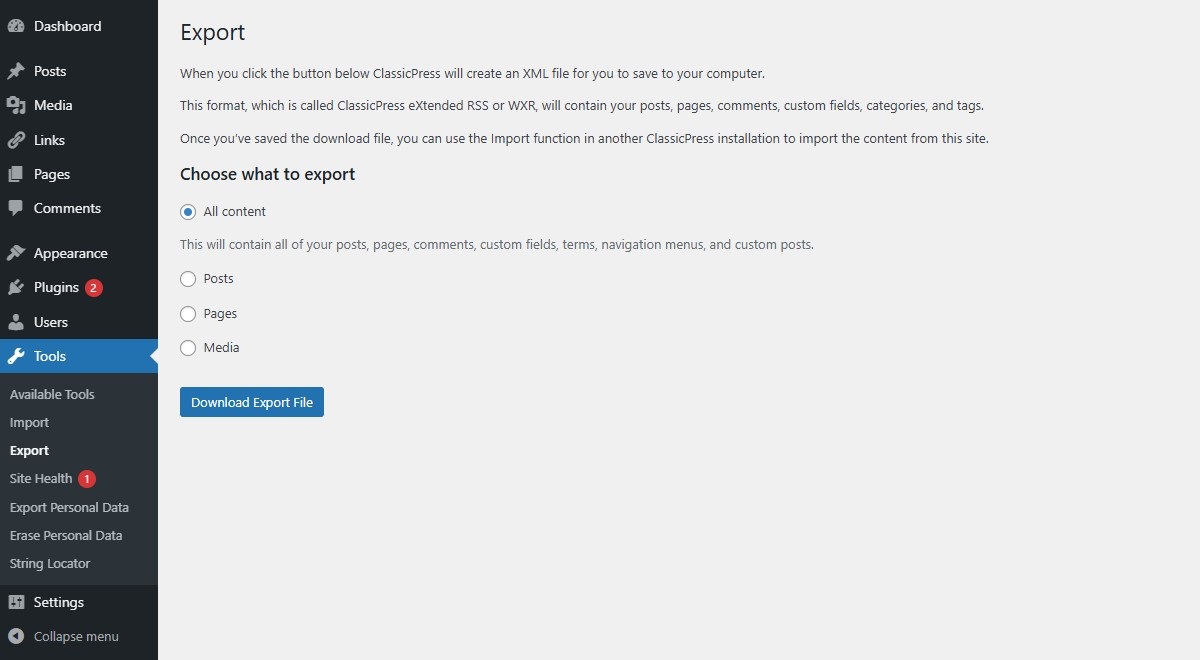Open the Tools menu label
Viewport: 1200px width, 660px height.
point(50,356)
